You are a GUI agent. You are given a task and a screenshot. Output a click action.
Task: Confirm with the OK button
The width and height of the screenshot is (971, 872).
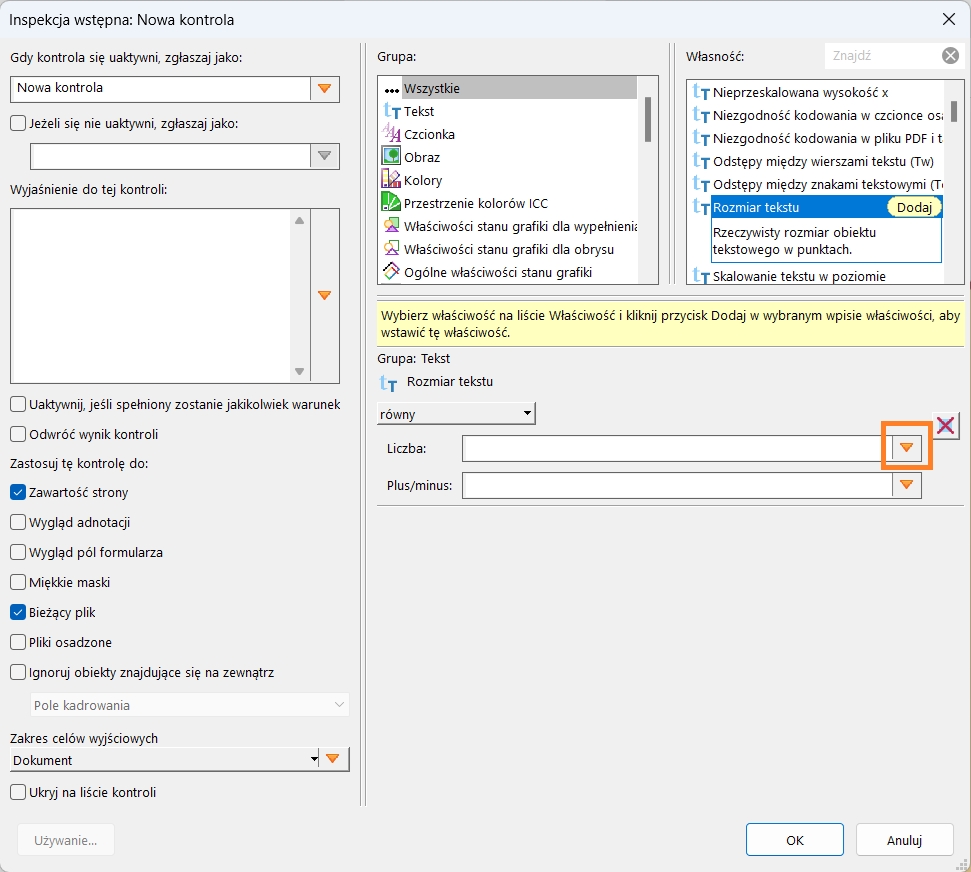coord(795,840)
